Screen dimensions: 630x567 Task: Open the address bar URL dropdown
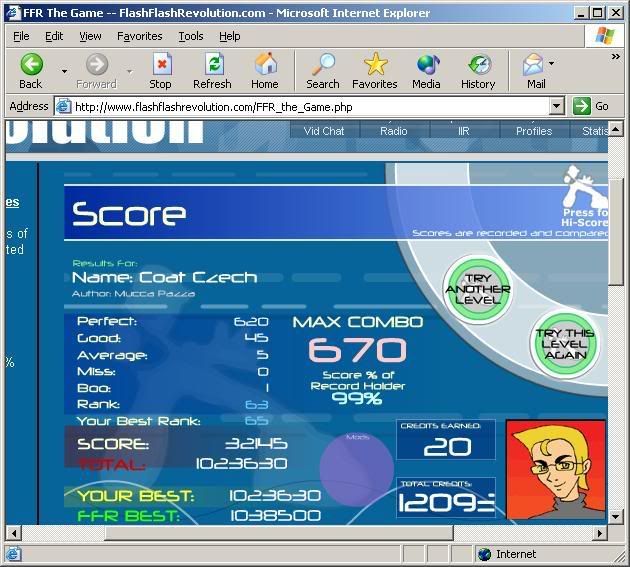pyautogui.click(x=557, y=106)
